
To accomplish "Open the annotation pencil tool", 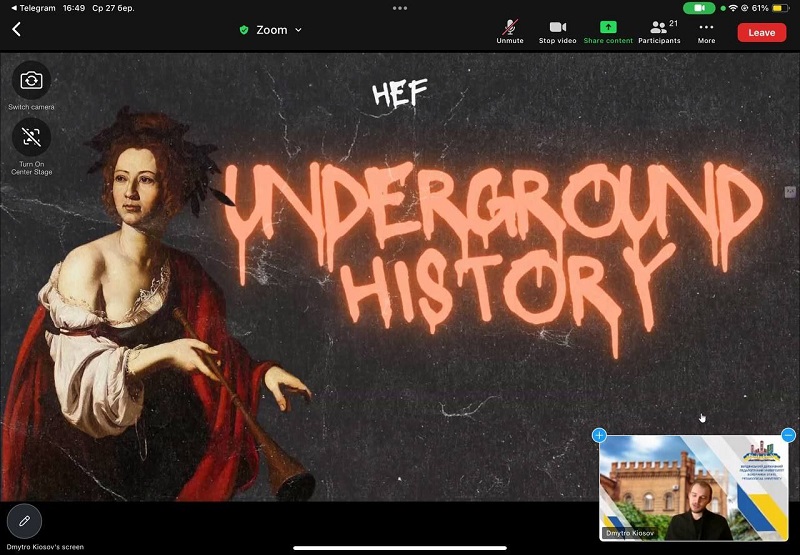I will pos(24,521).
